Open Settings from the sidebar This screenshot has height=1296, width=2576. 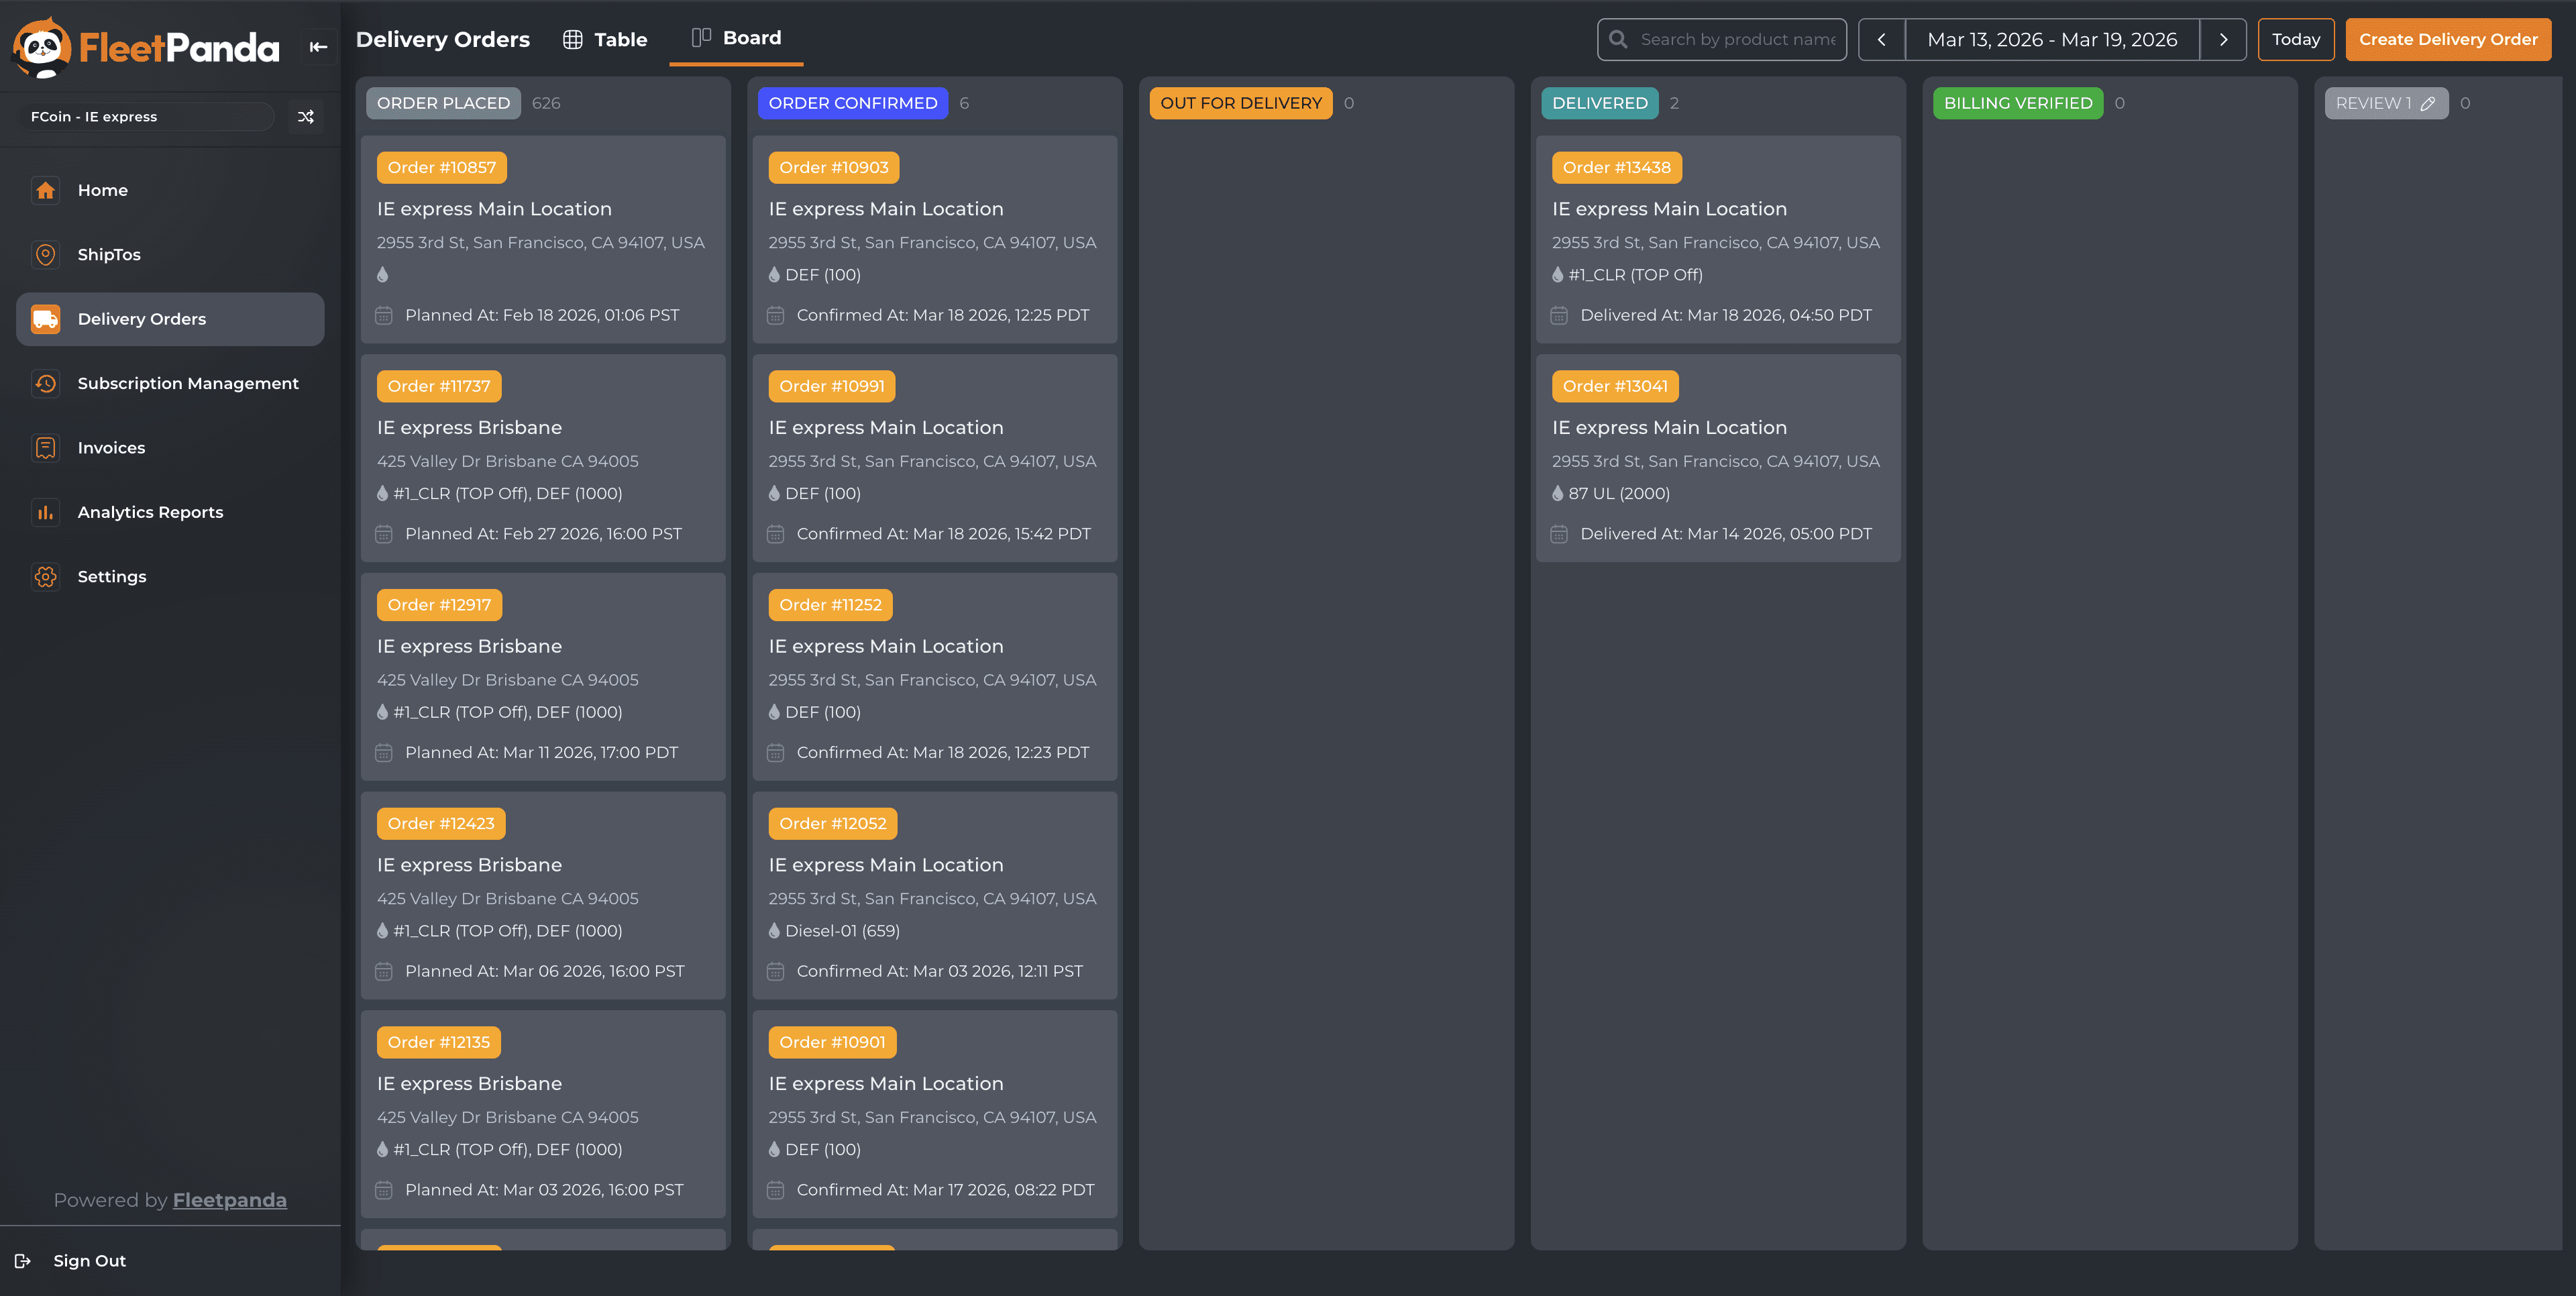(x=111, y=576)
